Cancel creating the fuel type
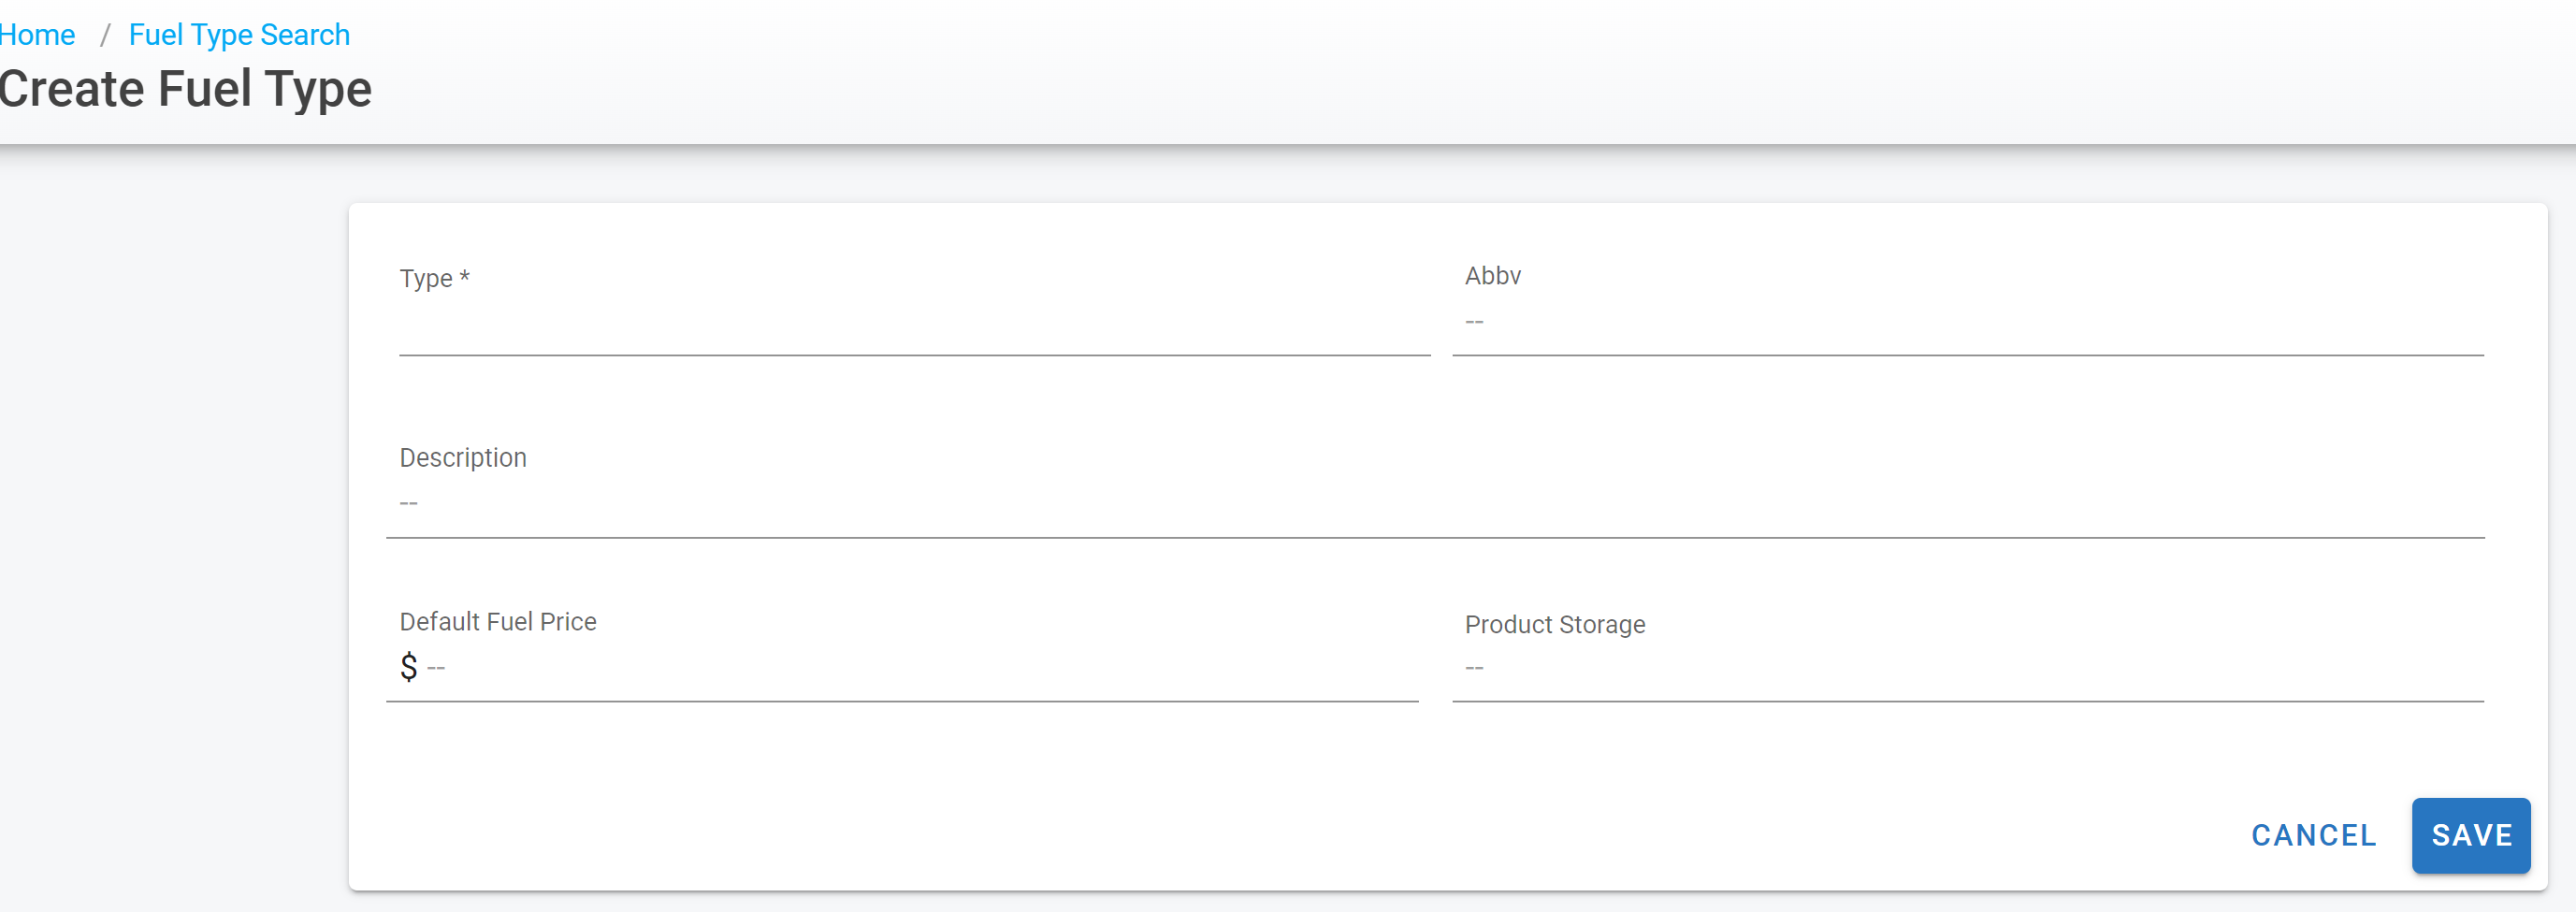 2313,835
